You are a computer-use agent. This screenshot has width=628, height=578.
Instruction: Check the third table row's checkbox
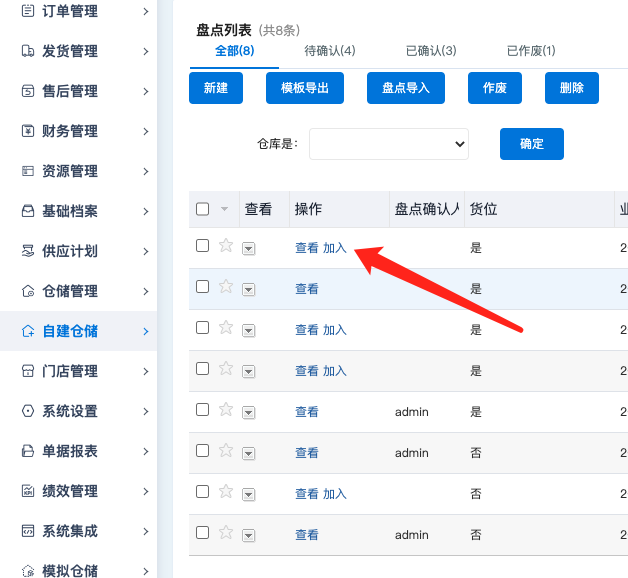202,327
